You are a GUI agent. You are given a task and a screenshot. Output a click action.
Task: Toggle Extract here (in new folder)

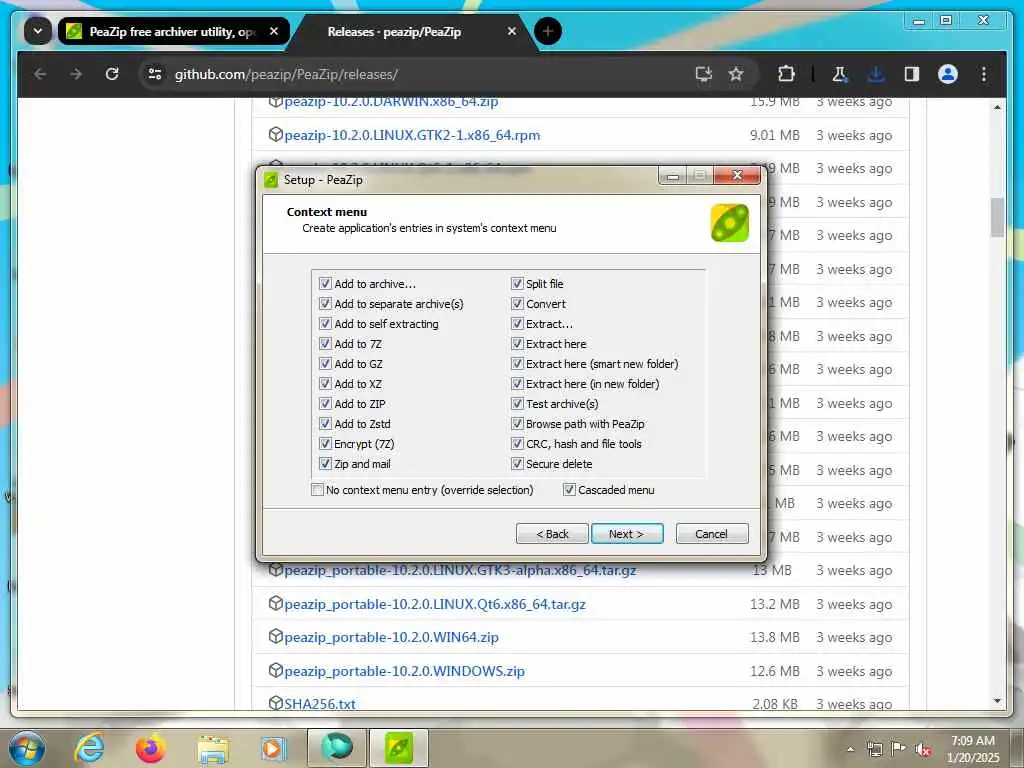click(x=517, y=384)
